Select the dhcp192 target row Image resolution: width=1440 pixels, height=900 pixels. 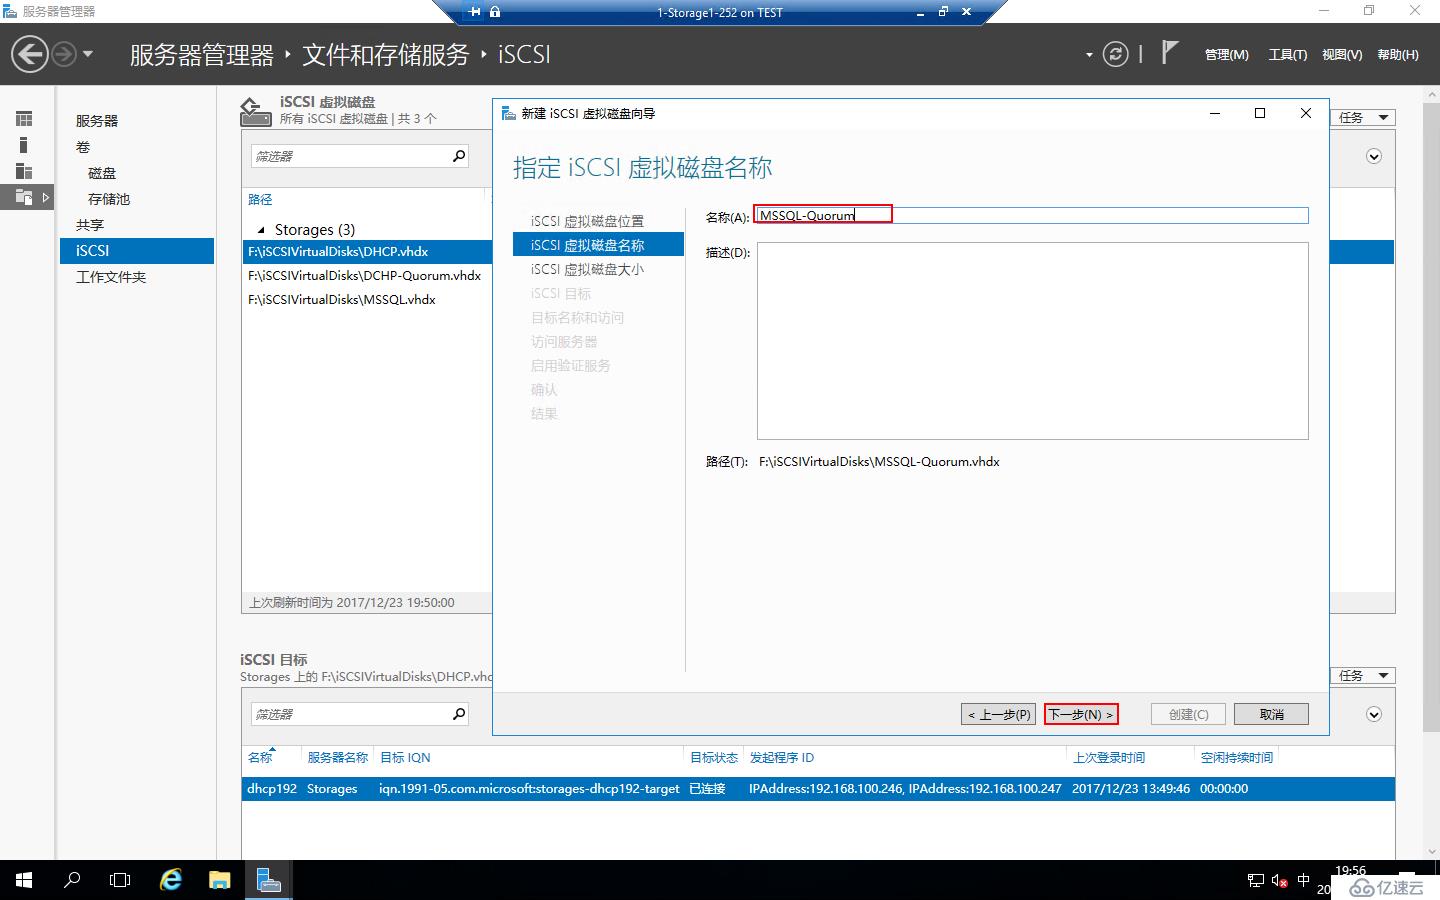click(818, 789)
